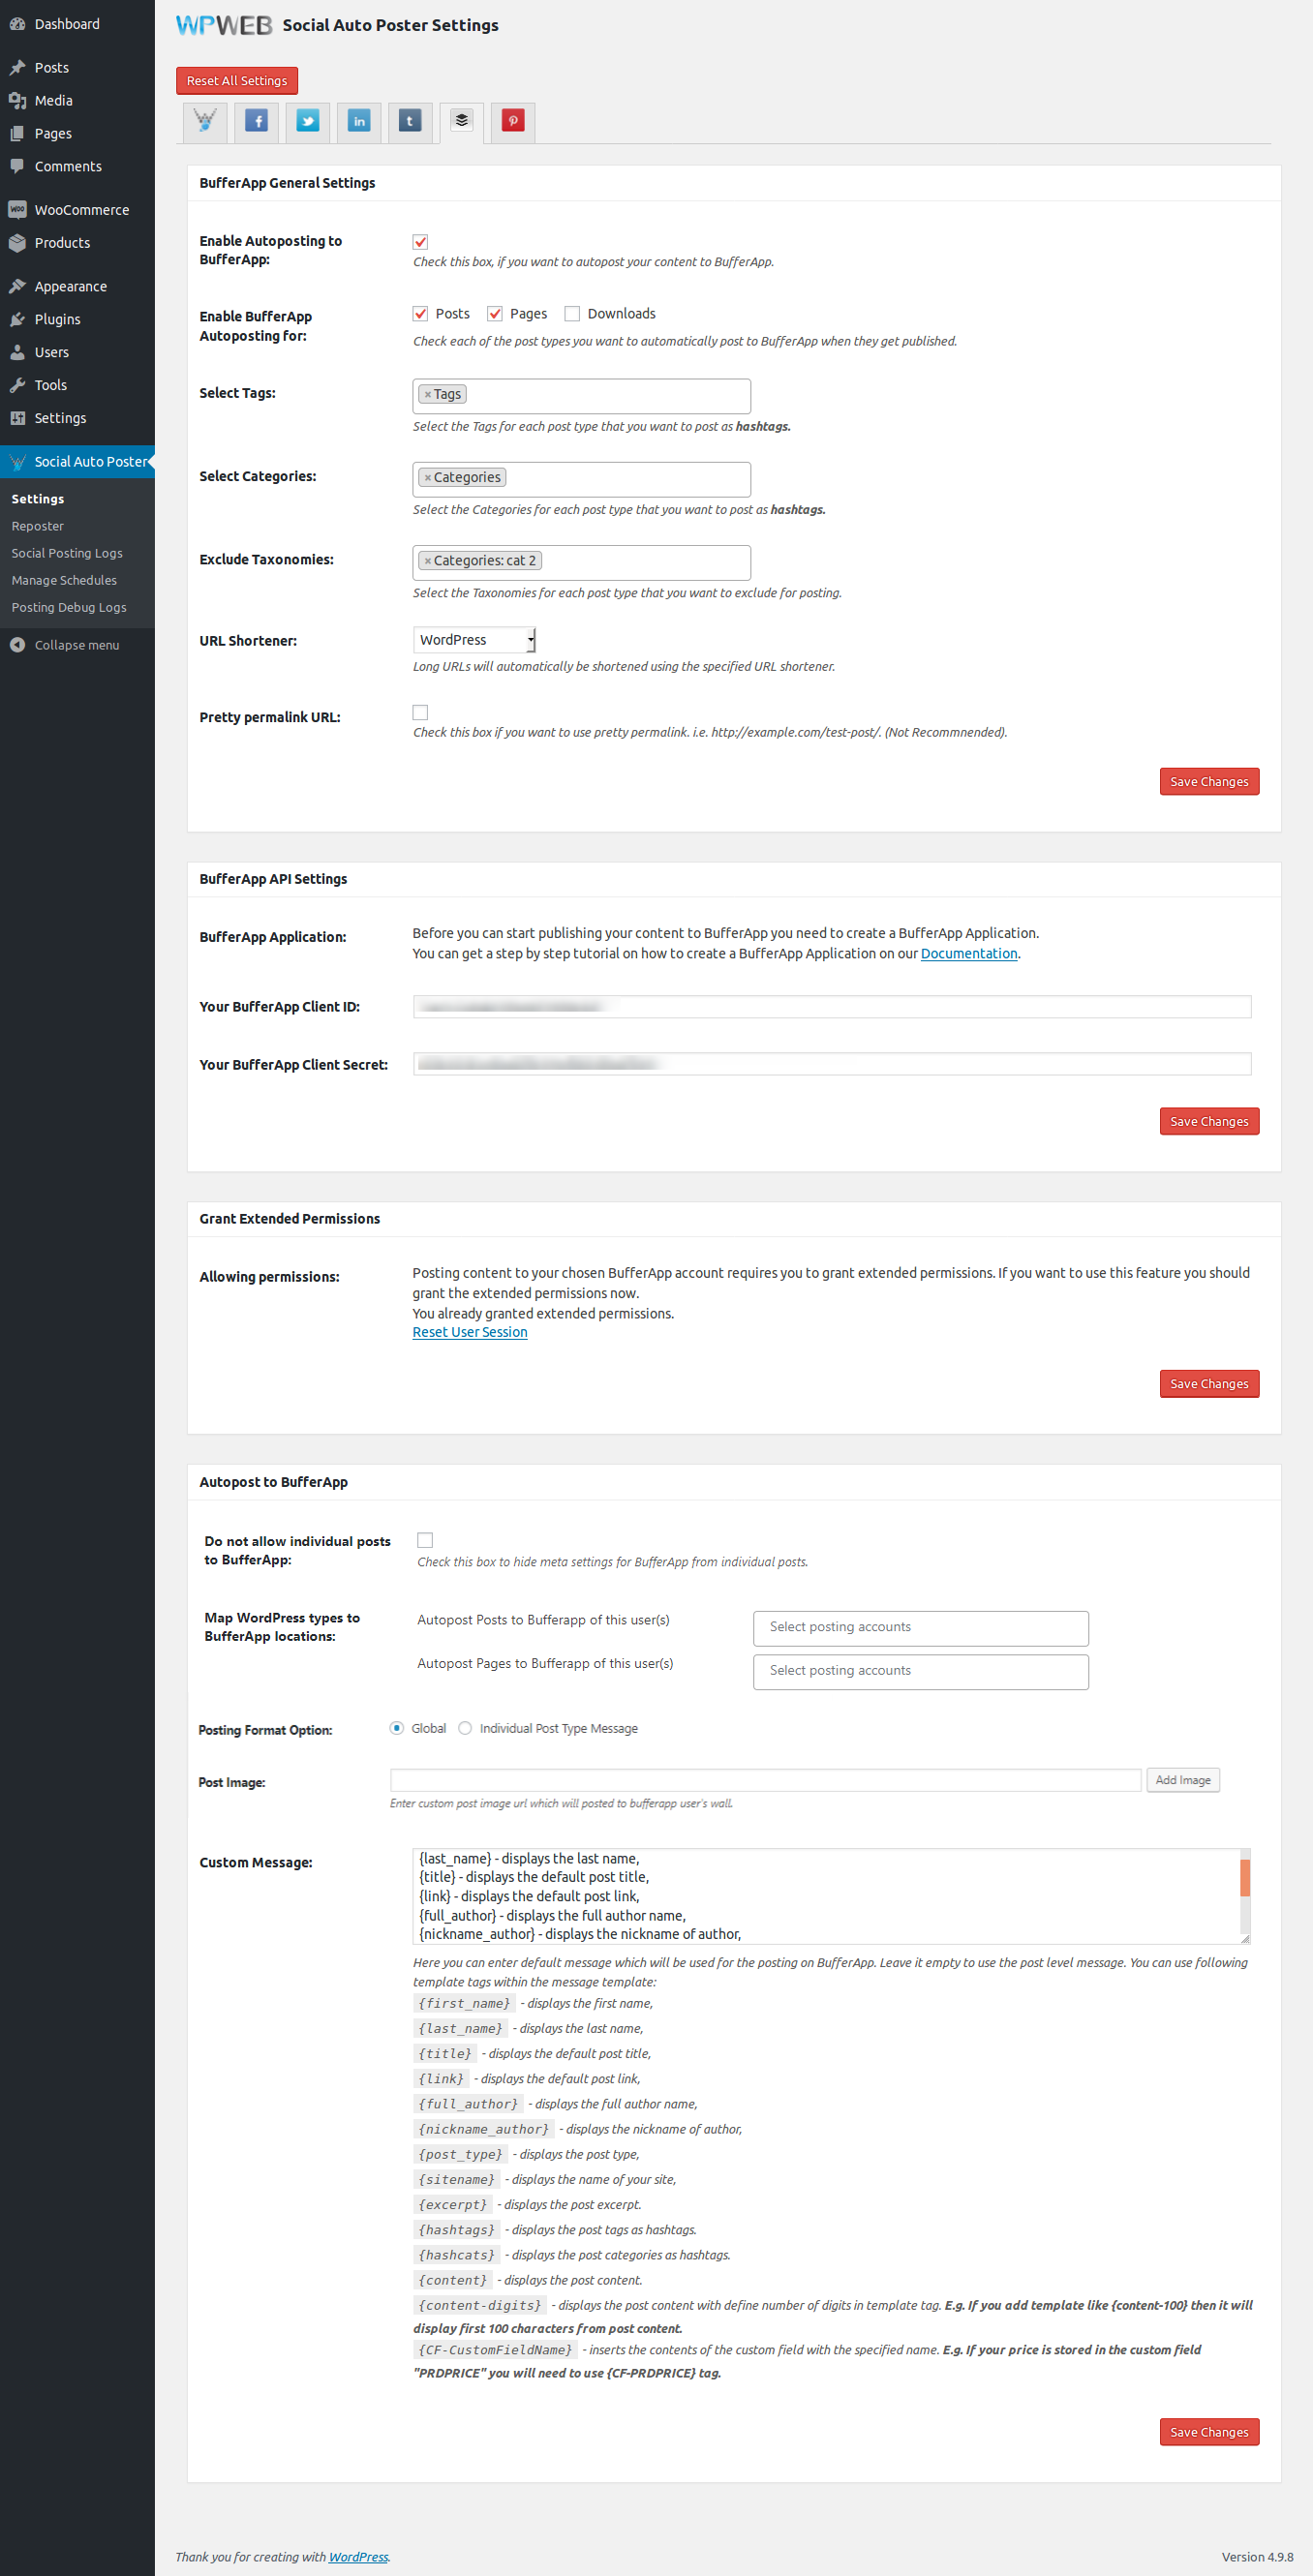Open the LinkedIn settings tab icon
Image resolution: width=1313 pixels, height=2576 pixels.
pyautogui.click(x=359, y=121)
